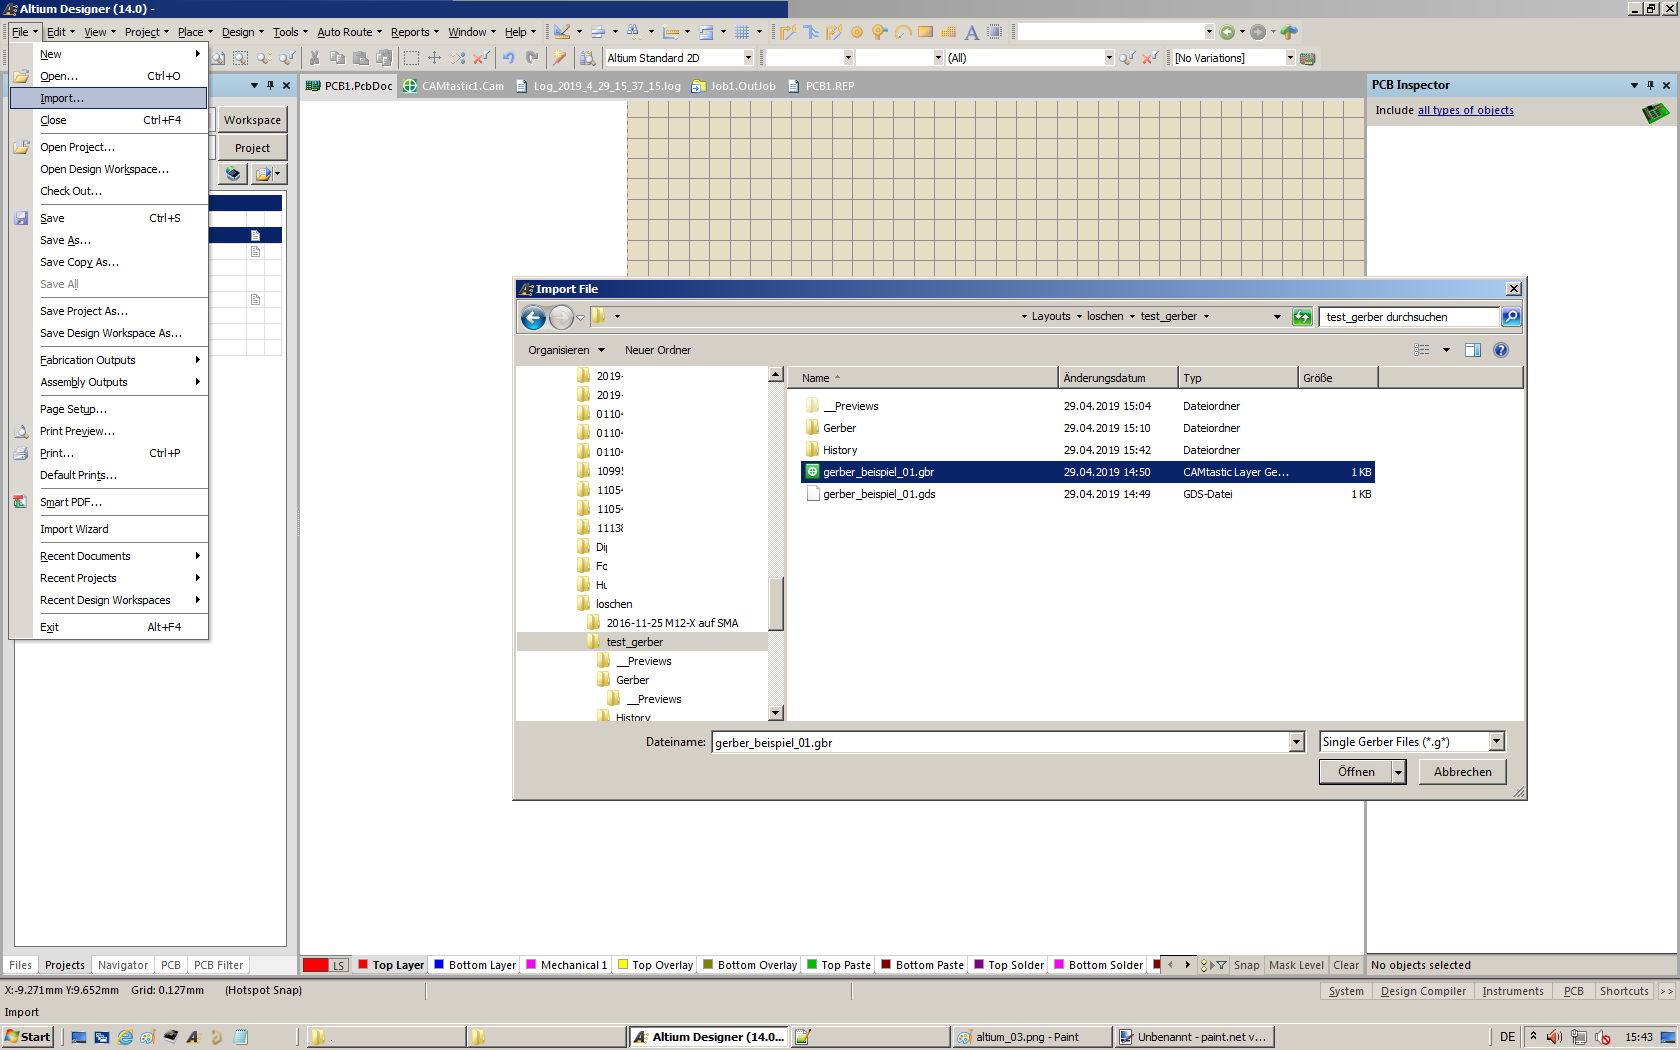Switch to the Job1.OutJob document tab
This screenshot has height=1050, width=1680.
coord(733,86)
